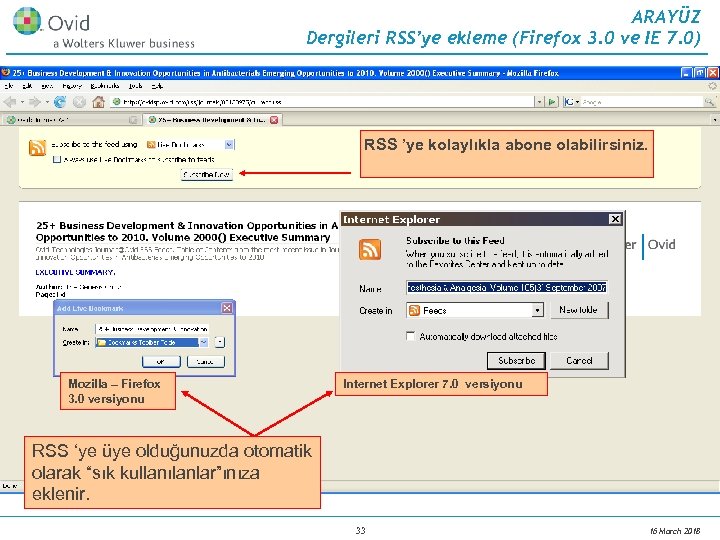Viewport: 720px width, 540px height.
Task: Open the Back history dropdown arrow
Action: coord(22,102)
